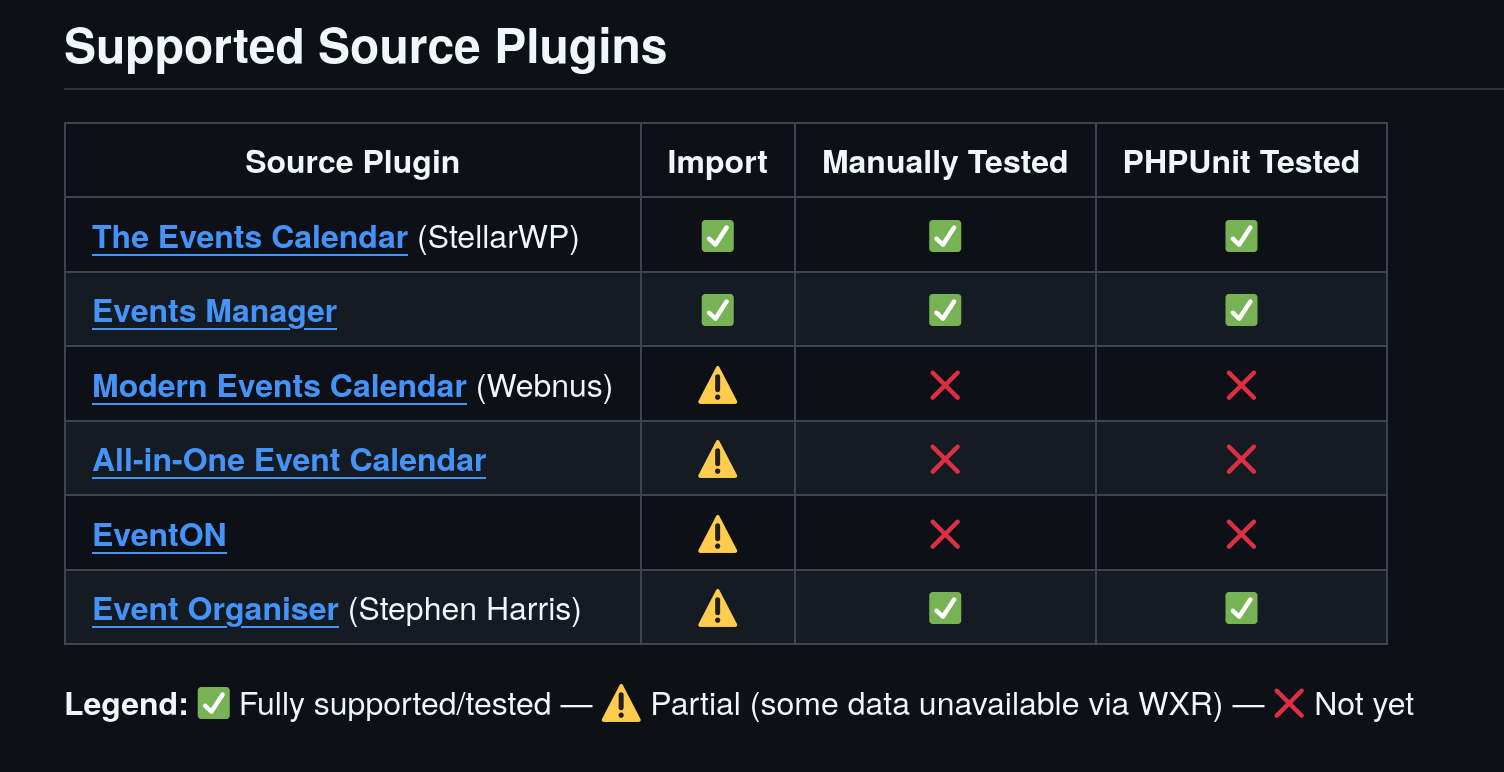Viewport: 1504px width, 772px height.
Task: Click the Legend red cross icon
Action: tap(1289, 703)
